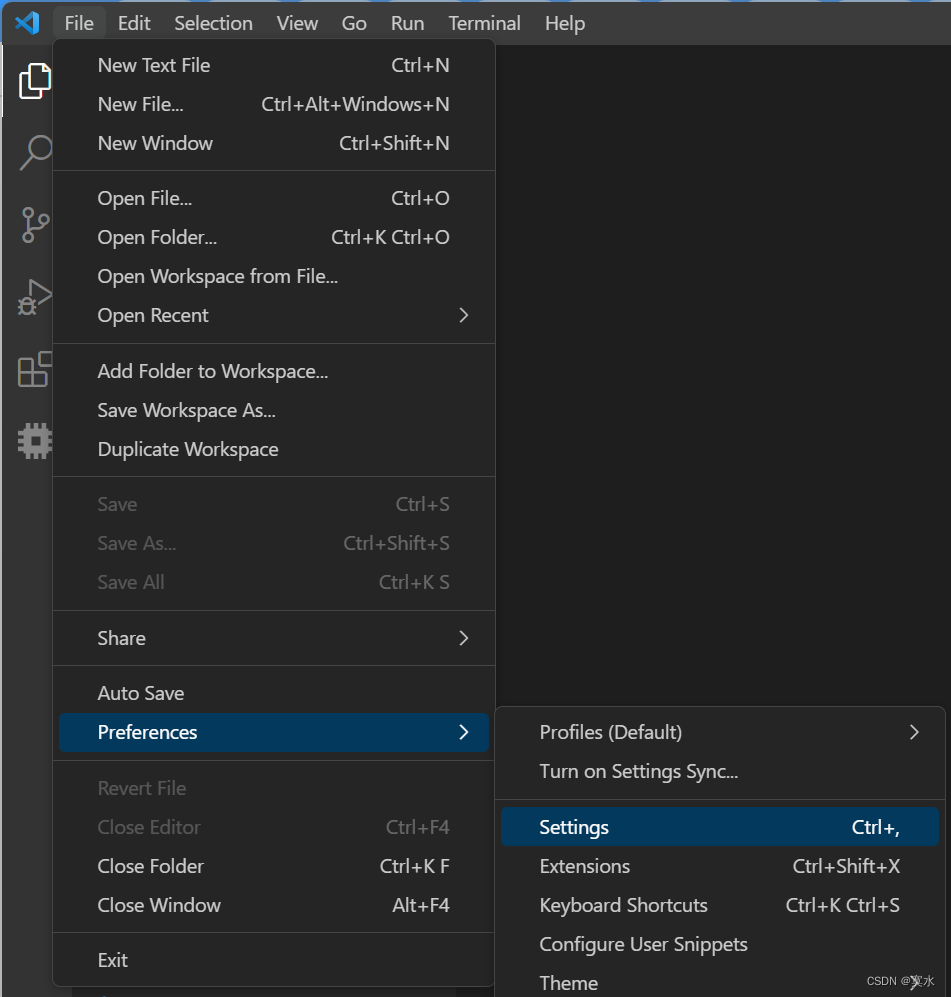Click New Text File
The width and height of the screenshot is (951, 997).
154,65
